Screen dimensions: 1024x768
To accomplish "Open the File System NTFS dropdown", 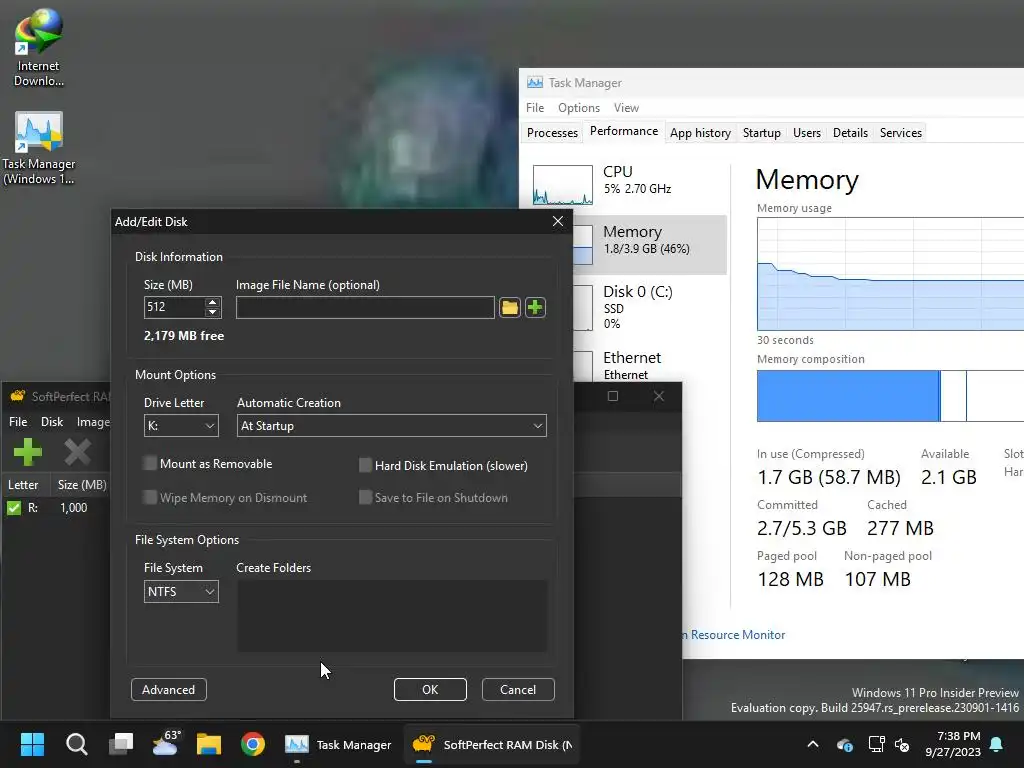I will (181, 592).
